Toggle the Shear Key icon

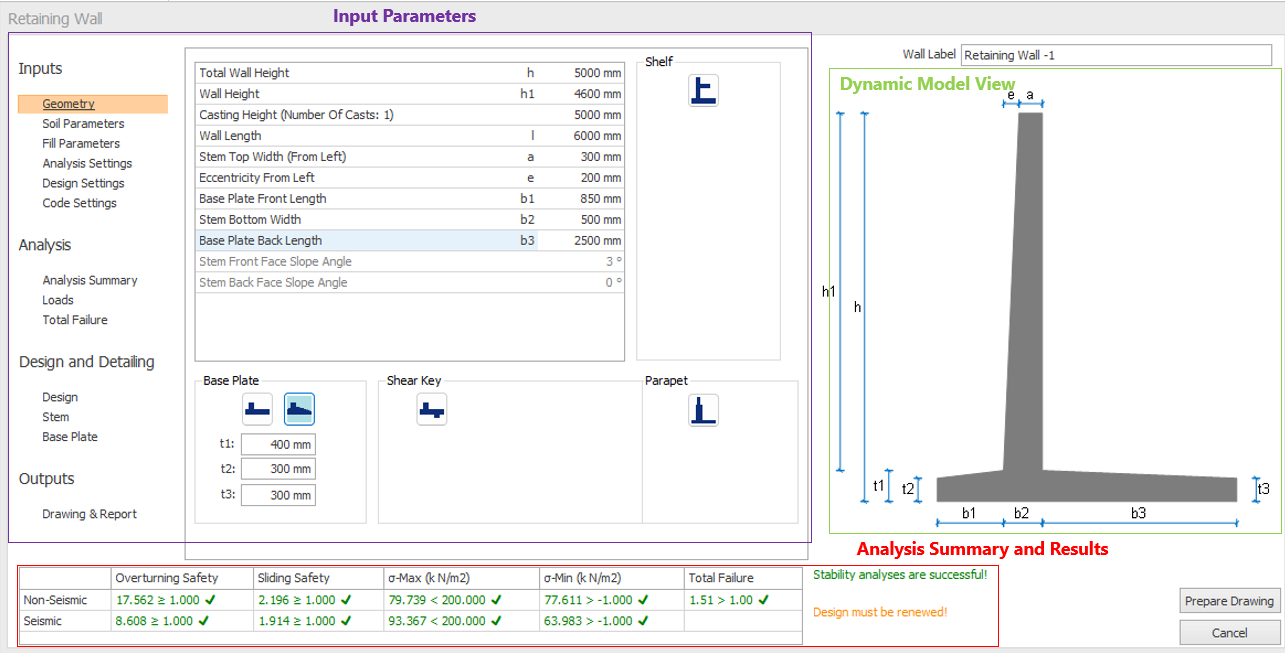[x=431, y=410]
